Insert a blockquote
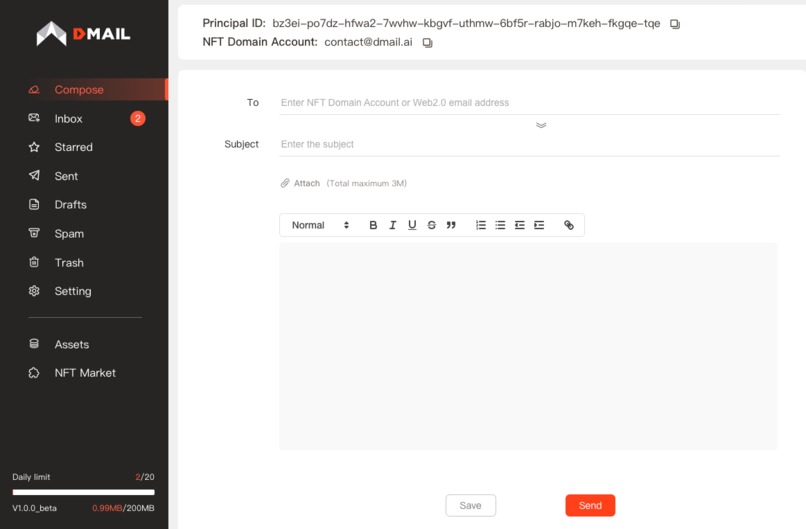The height and width of the screenshot is (529, 806). click(x=451, y=225)
